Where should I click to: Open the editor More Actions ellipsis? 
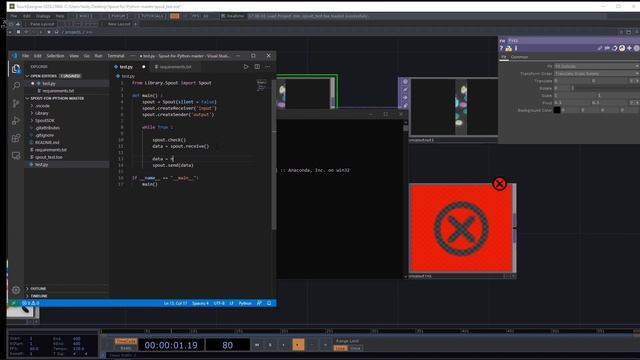(268, 67)
